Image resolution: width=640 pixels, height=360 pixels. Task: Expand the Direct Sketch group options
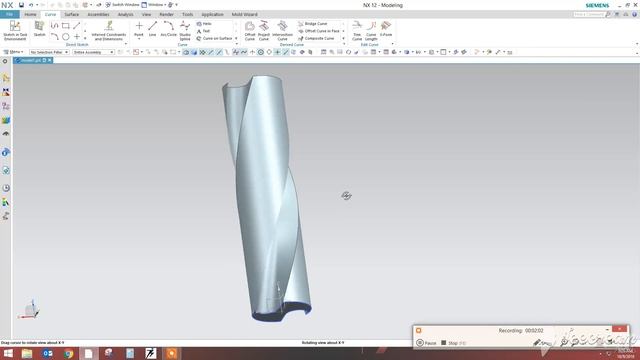(x=126, y=44)
